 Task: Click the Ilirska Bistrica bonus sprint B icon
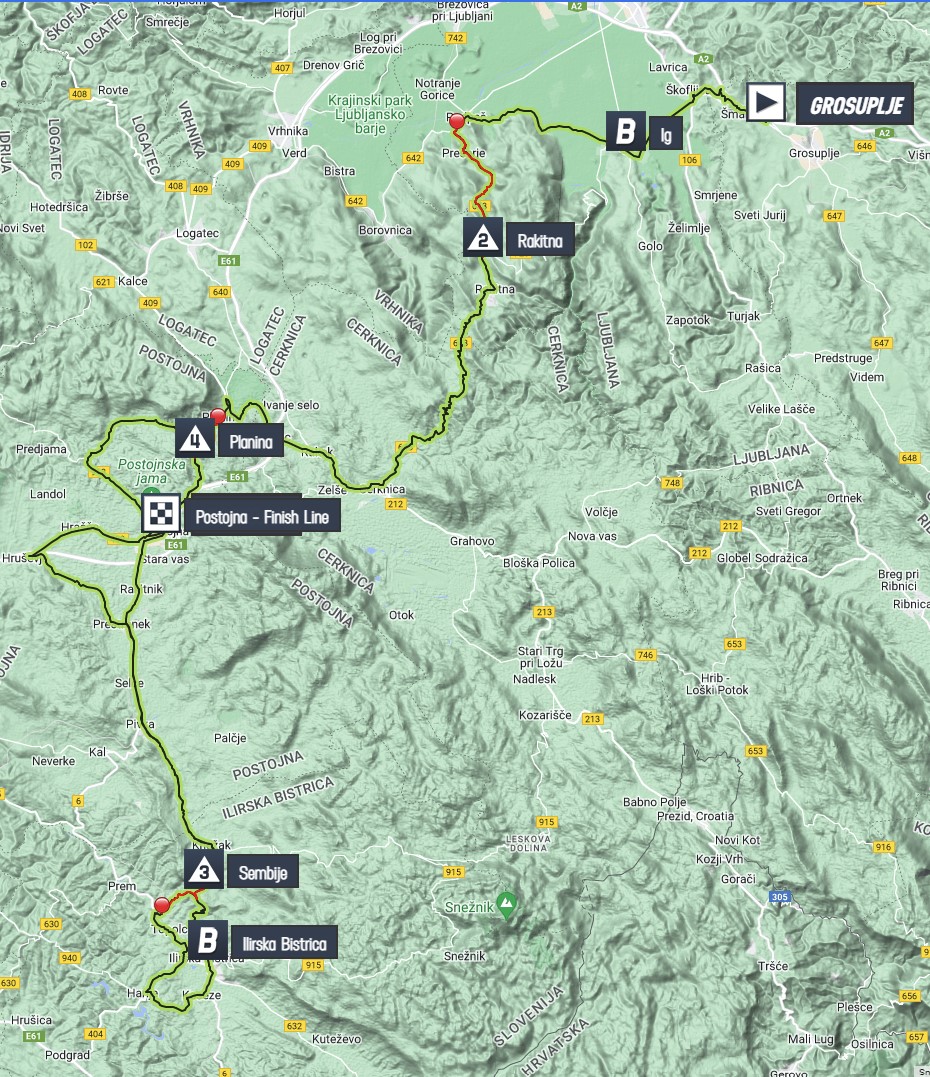click(207, 940)
